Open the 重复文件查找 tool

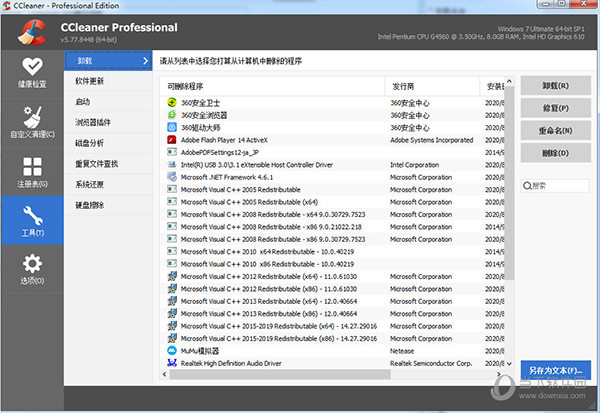pos(97,164)
